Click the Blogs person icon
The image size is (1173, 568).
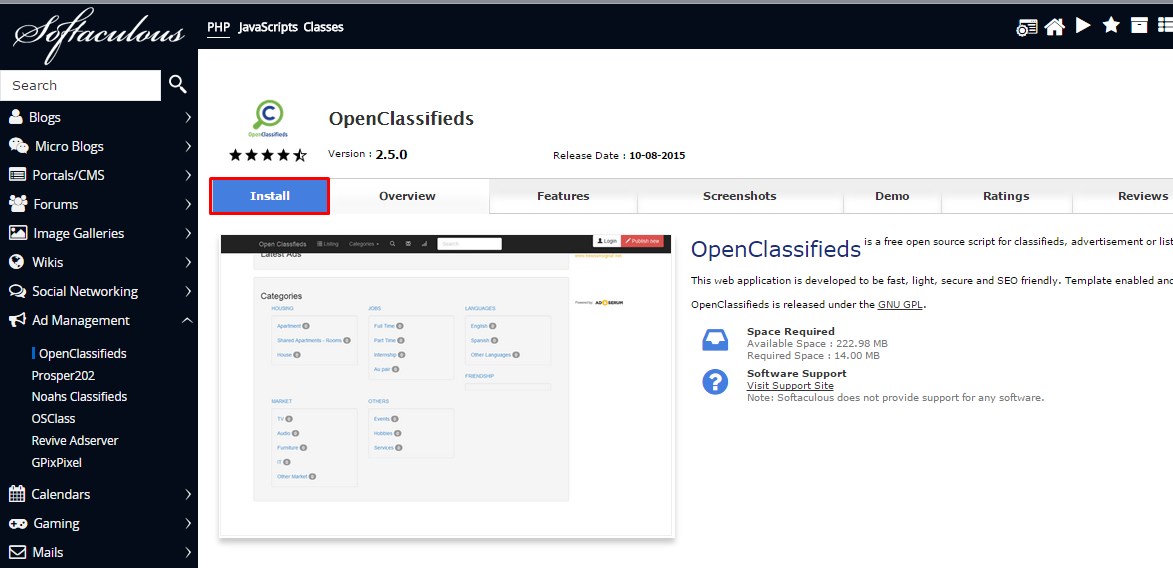tap(16, 117)
